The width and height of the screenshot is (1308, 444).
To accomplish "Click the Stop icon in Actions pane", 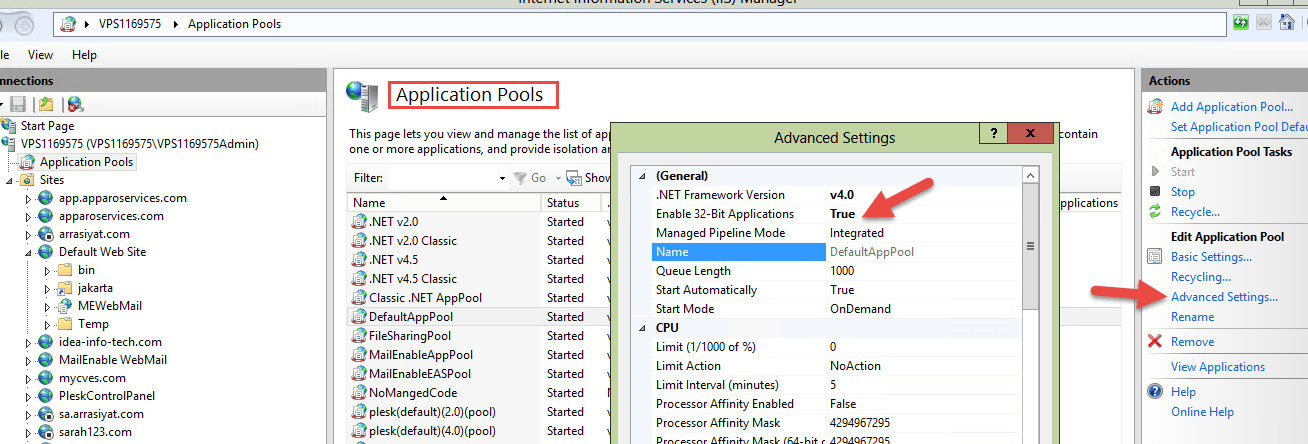I will (x=1155, y=191).
